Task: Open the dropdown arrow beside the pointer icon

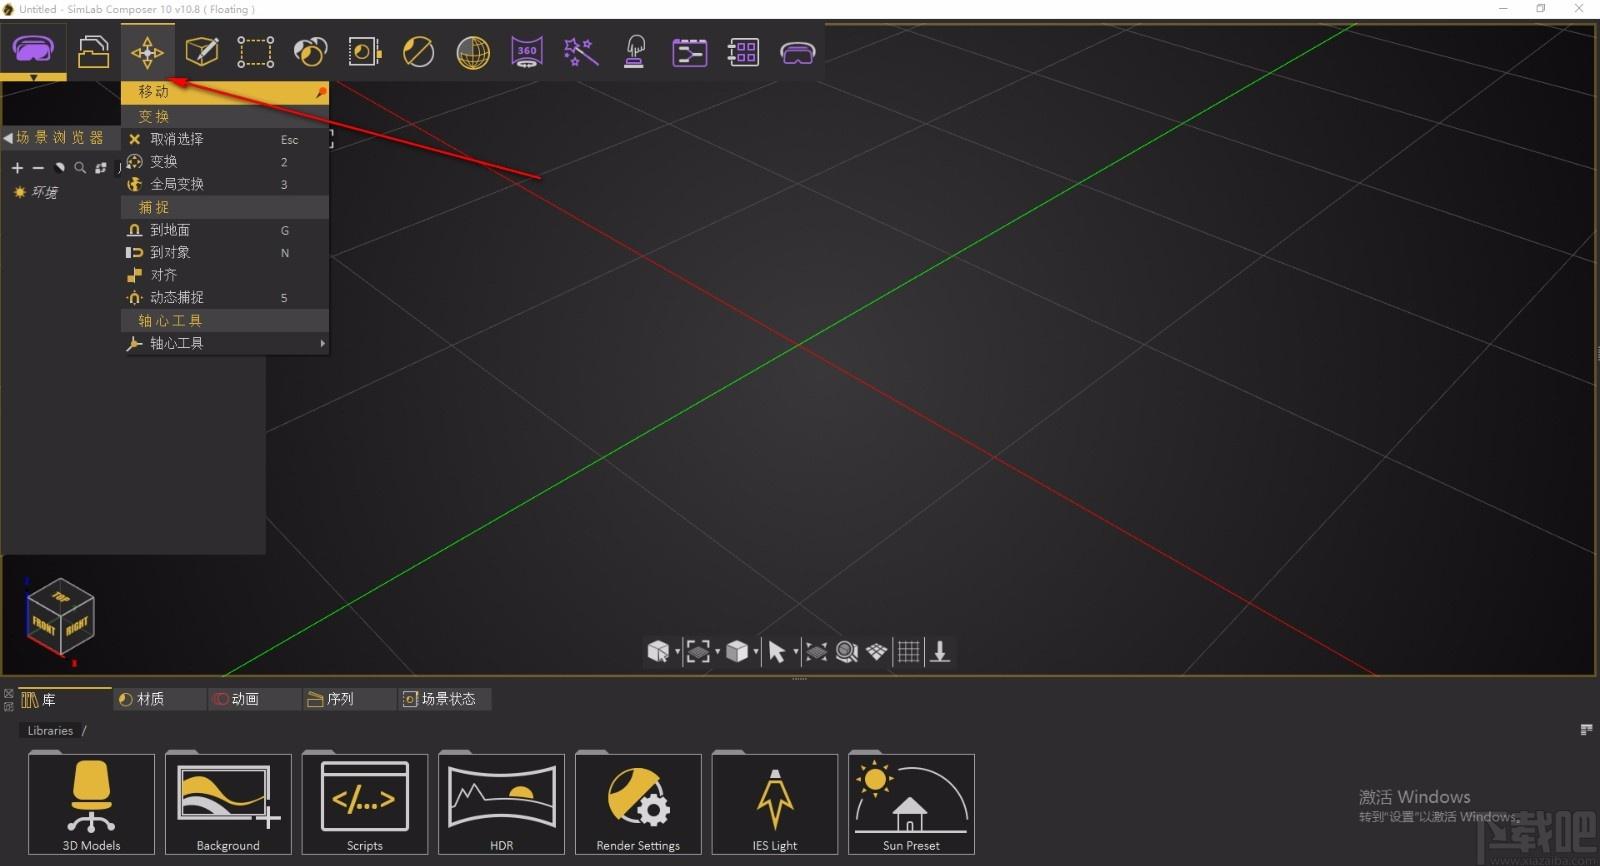Action: (795, 653)
